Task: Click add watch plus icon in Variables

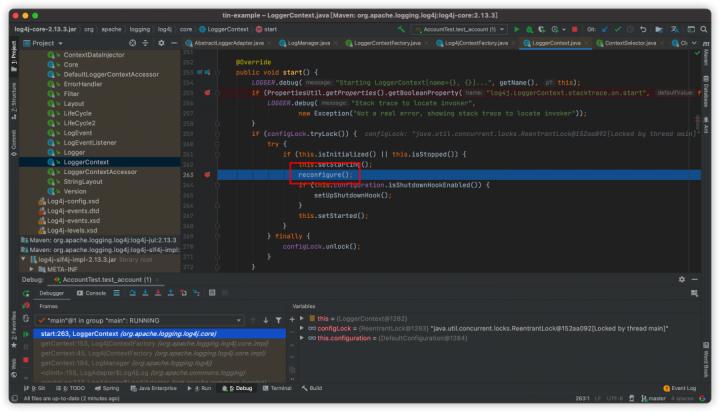Action: click(292, 319)
